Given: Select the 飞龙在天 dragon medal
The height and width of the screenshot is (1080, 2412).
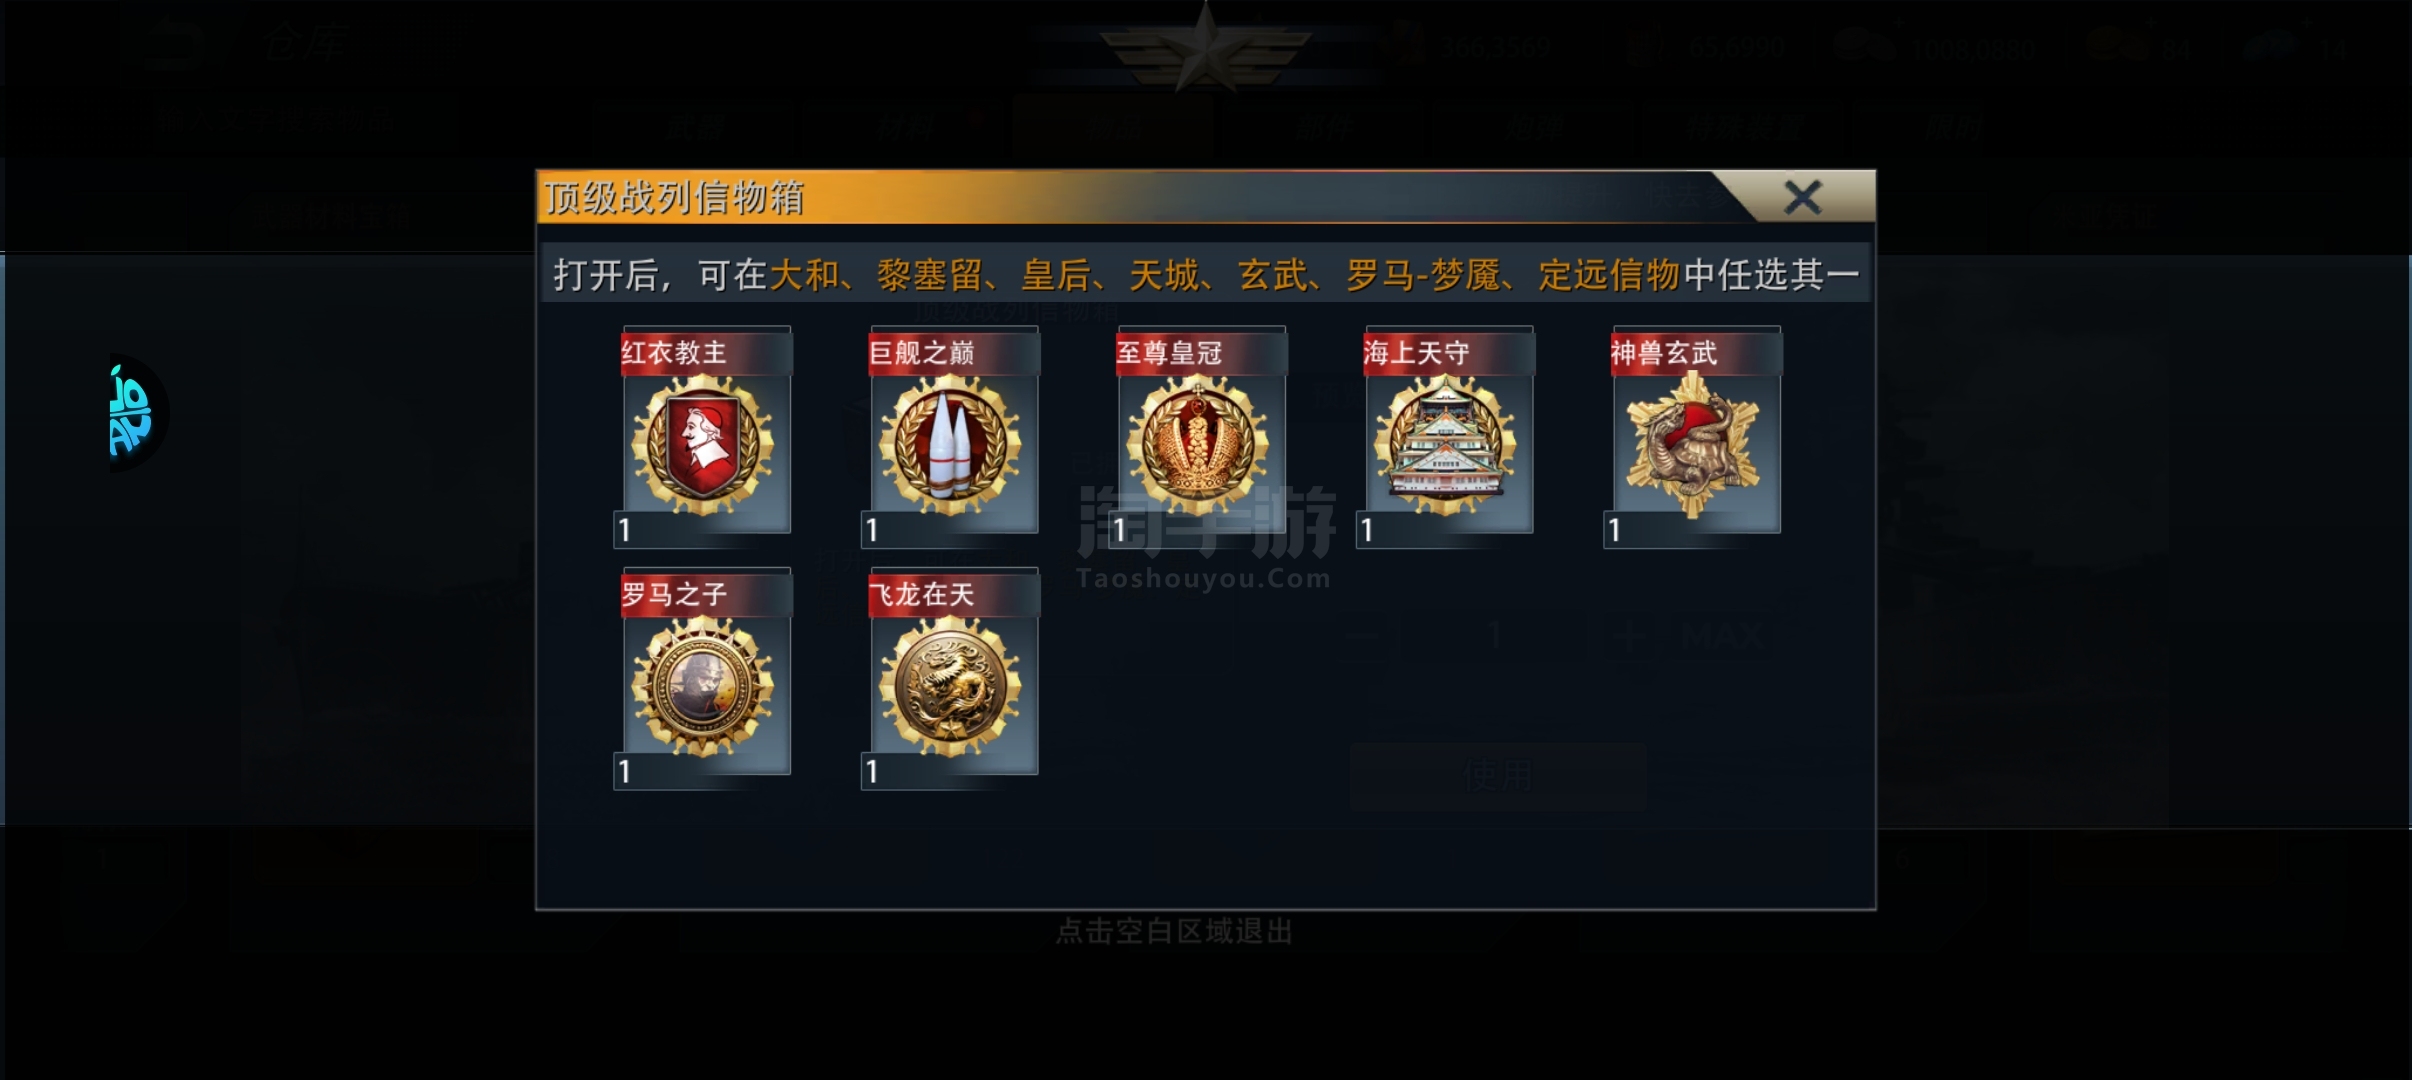Looking at the screenshot, I should click(950, 687).
